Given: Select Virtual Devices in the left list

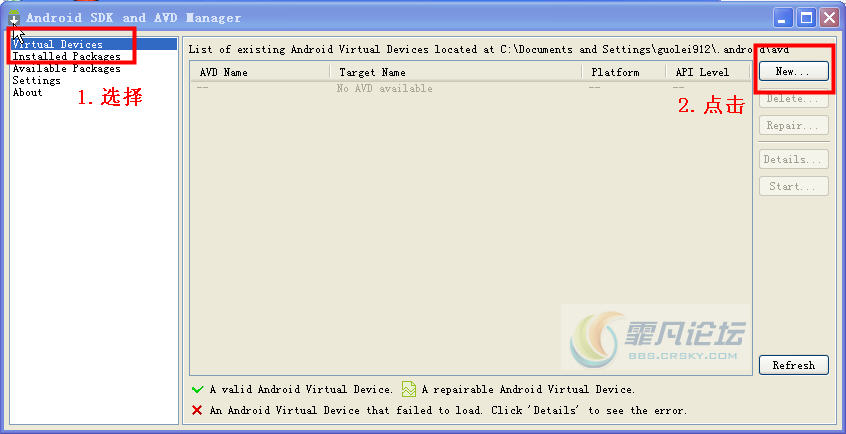Looking at the screenshot, I should [94, 44].
